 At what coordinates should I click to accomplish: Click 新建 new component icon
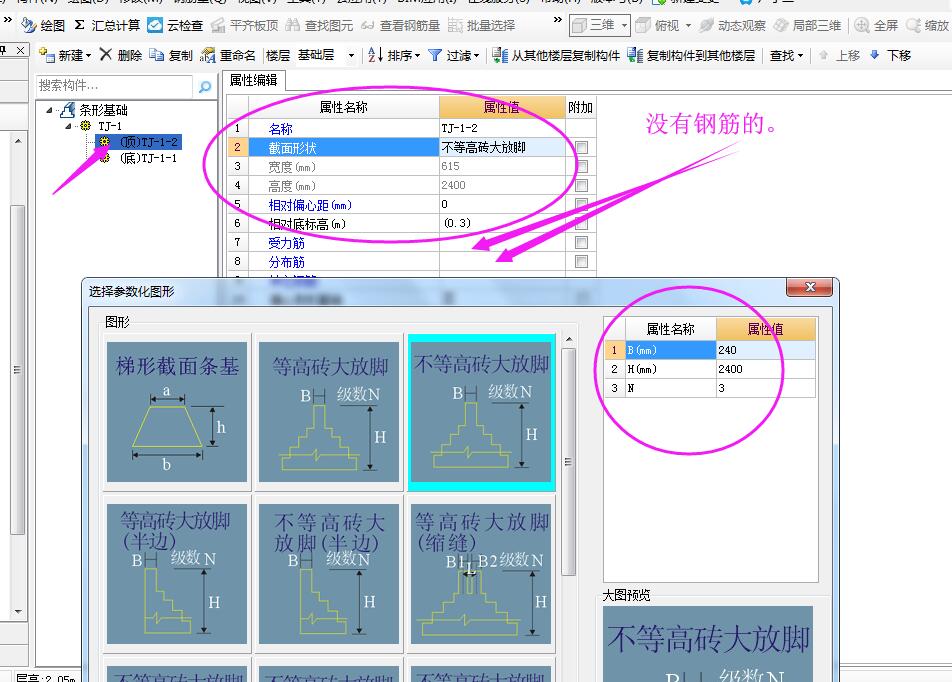click(x=47, y=55)
